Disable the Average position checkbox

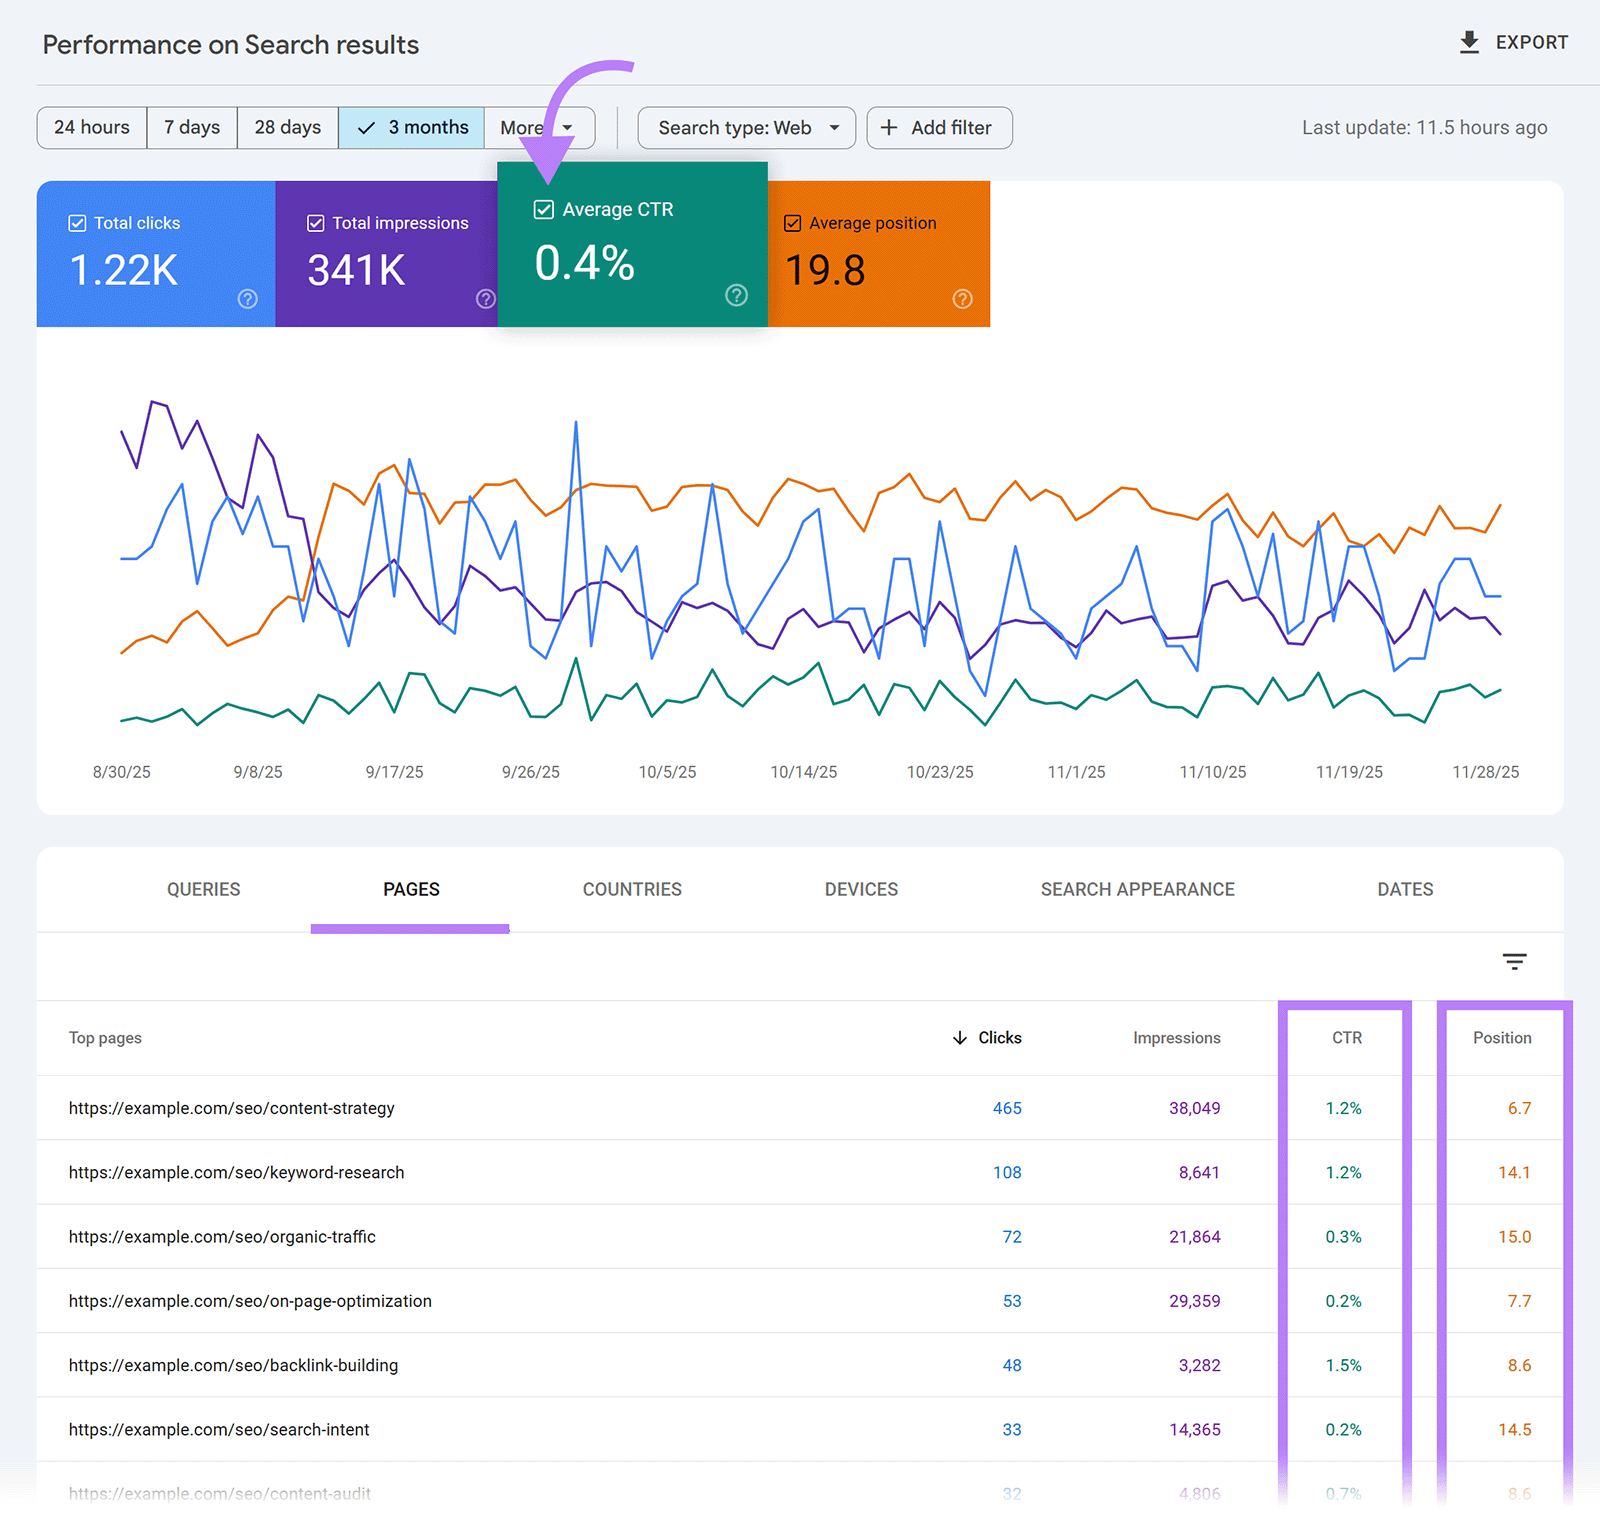(x=792, y=222)
